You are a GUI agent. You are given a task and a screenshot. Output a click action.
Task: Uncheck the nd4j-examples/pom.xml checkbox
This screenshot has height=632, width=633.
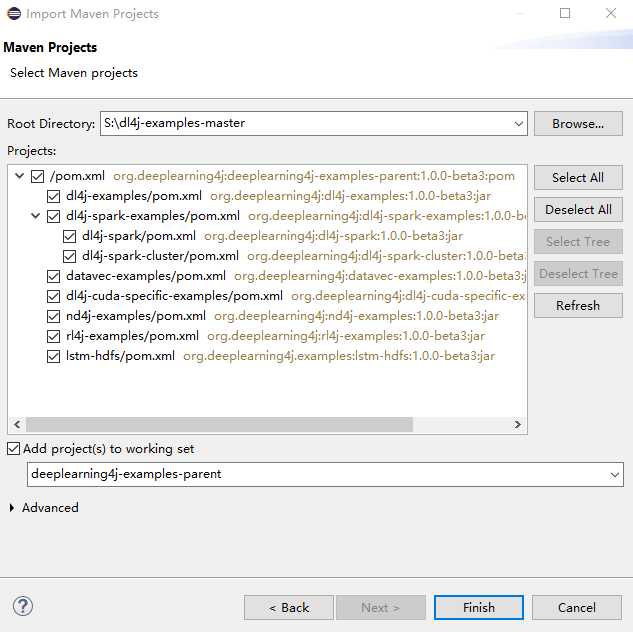[x=53, y=316]
